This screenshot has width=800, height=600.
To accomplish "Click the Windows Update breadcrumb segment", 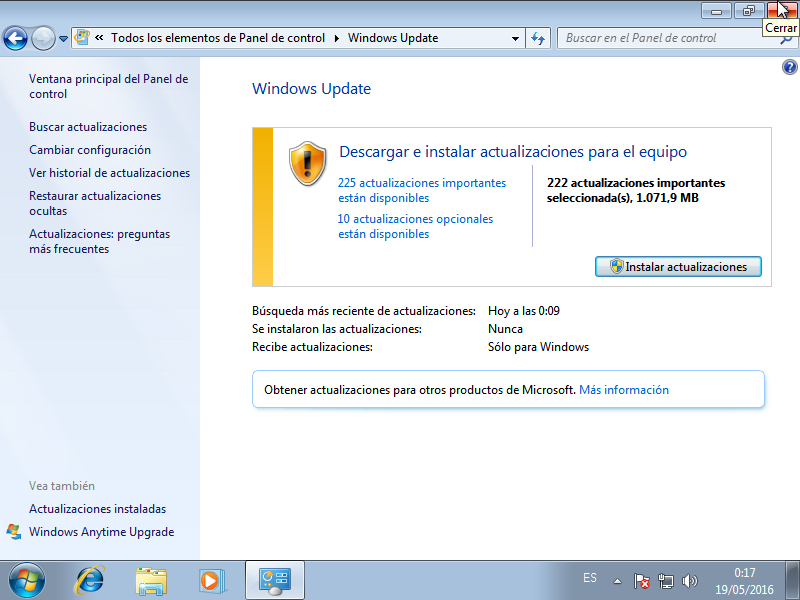I will pos(393,38).
